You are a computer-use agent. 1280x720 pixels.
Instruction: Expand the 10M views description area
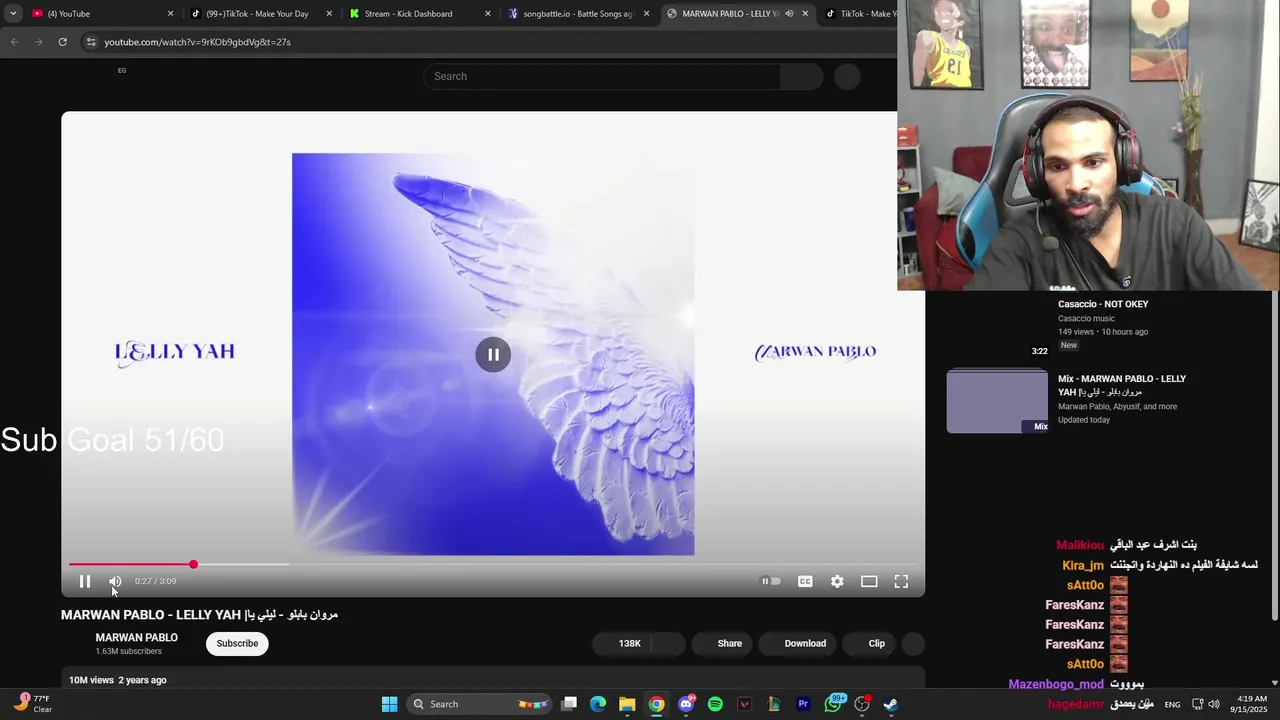[x=492, y=680]
